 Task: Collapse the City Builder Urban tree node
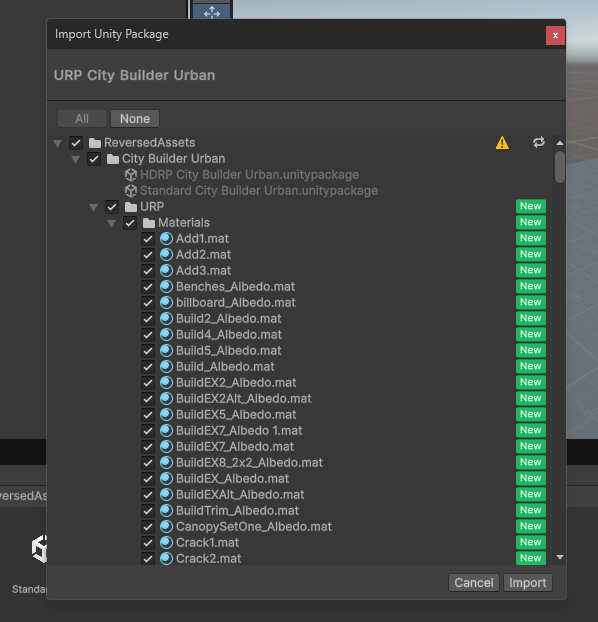[x=75, y=160]
